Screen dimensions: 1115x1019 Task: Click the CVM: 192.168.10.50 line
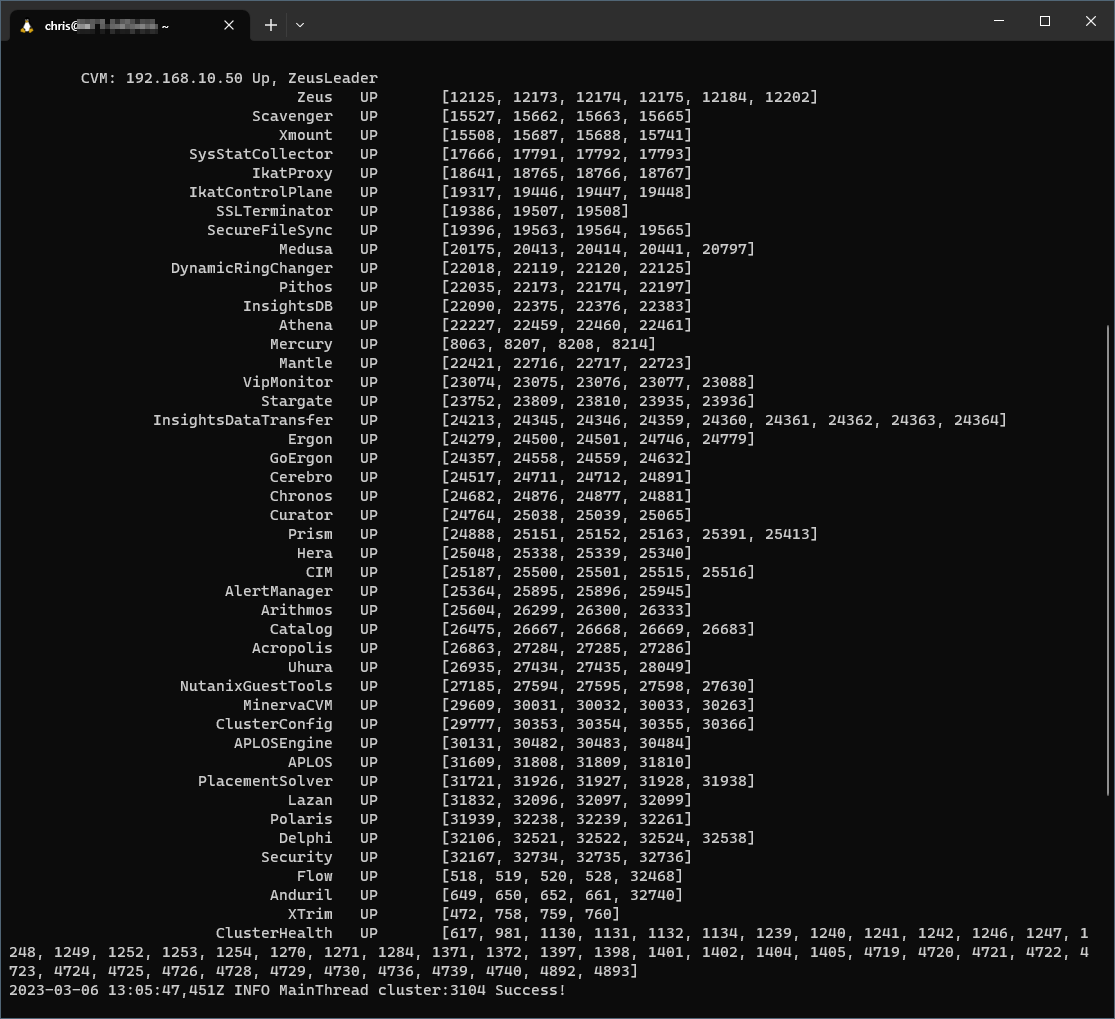pyautogui.click(x=229, y=78)
